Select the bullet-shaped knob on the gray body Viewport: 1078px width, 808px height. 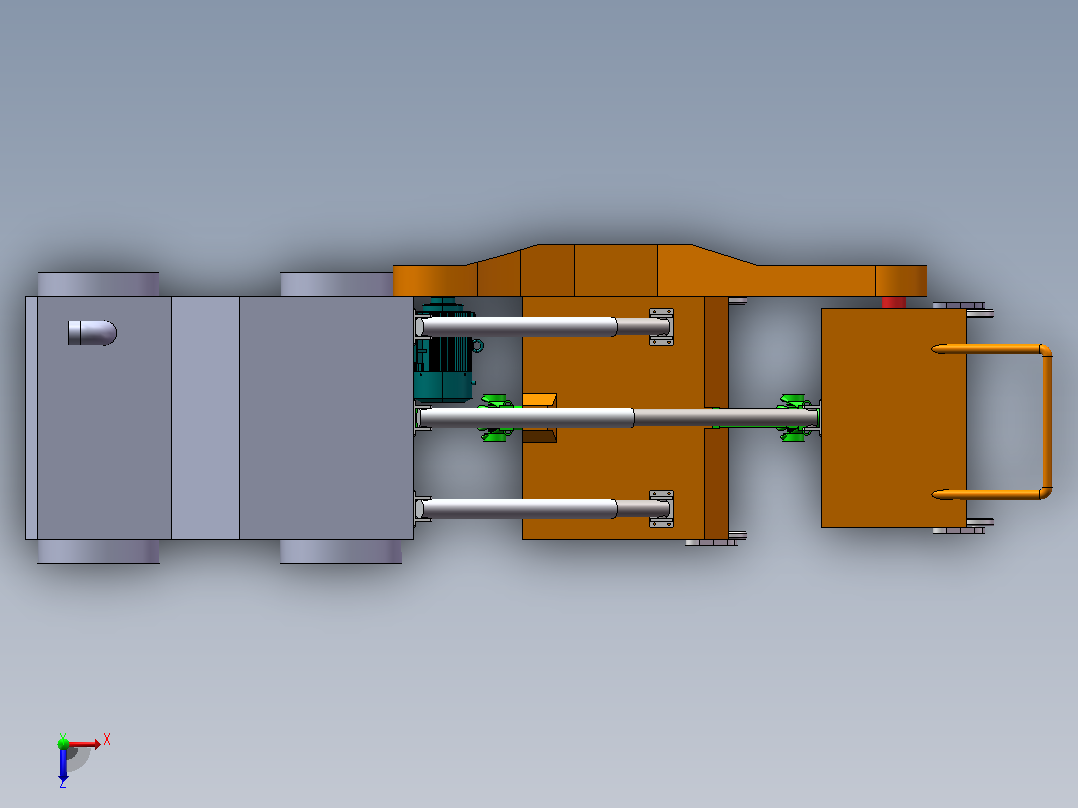[92, 333]
